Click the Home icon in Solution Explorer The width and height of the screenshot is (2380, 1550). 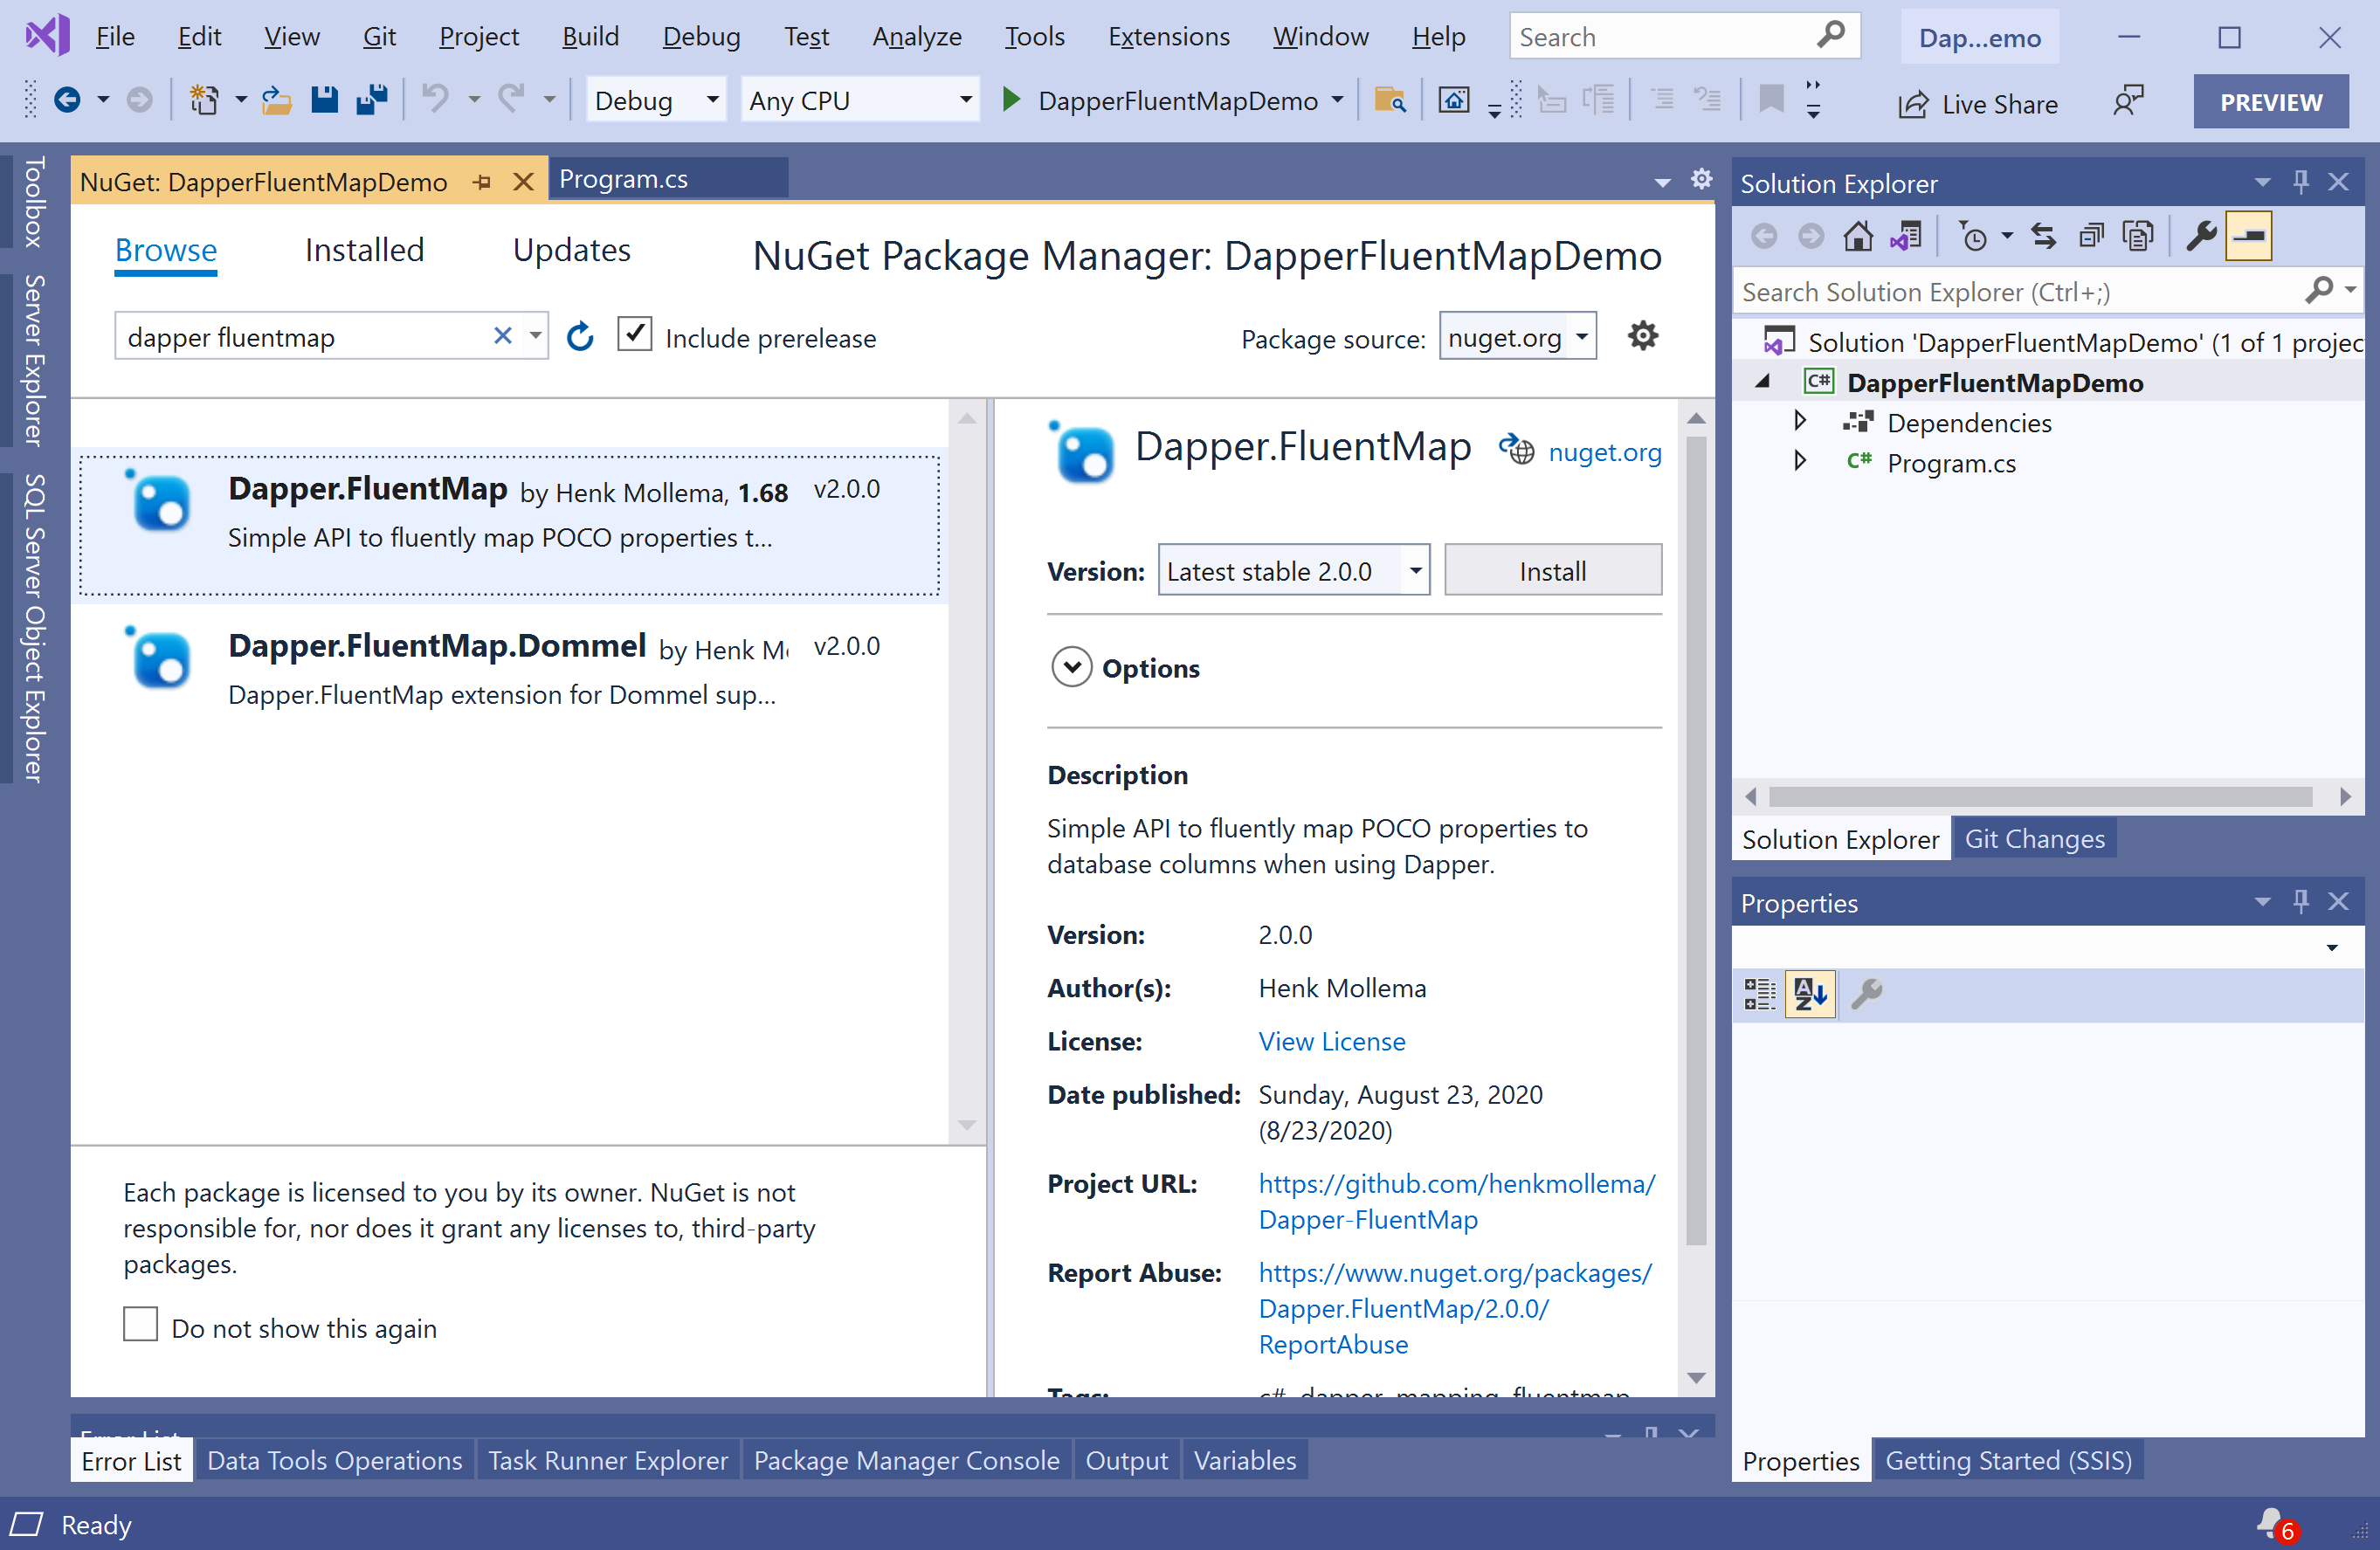[1858, 237]
